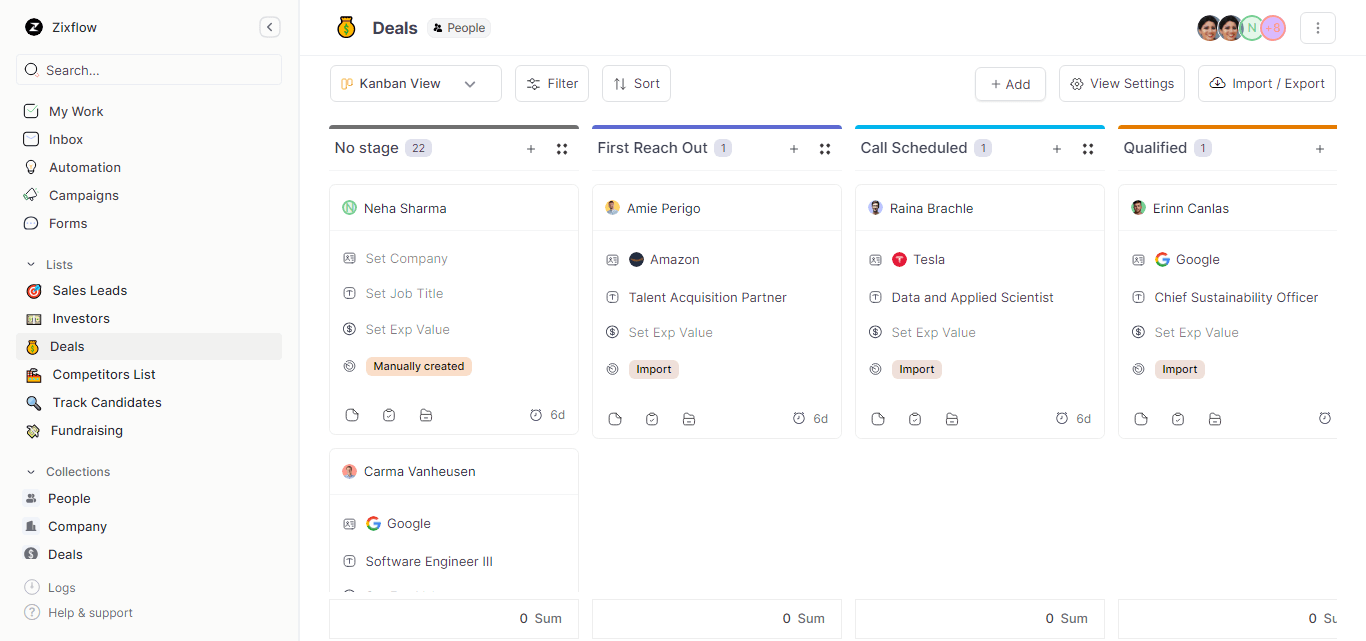Click the purple stage bar above First Reach Out
Image resolution: width=1366 pixels, height=641 pixels.
point(716,127)
